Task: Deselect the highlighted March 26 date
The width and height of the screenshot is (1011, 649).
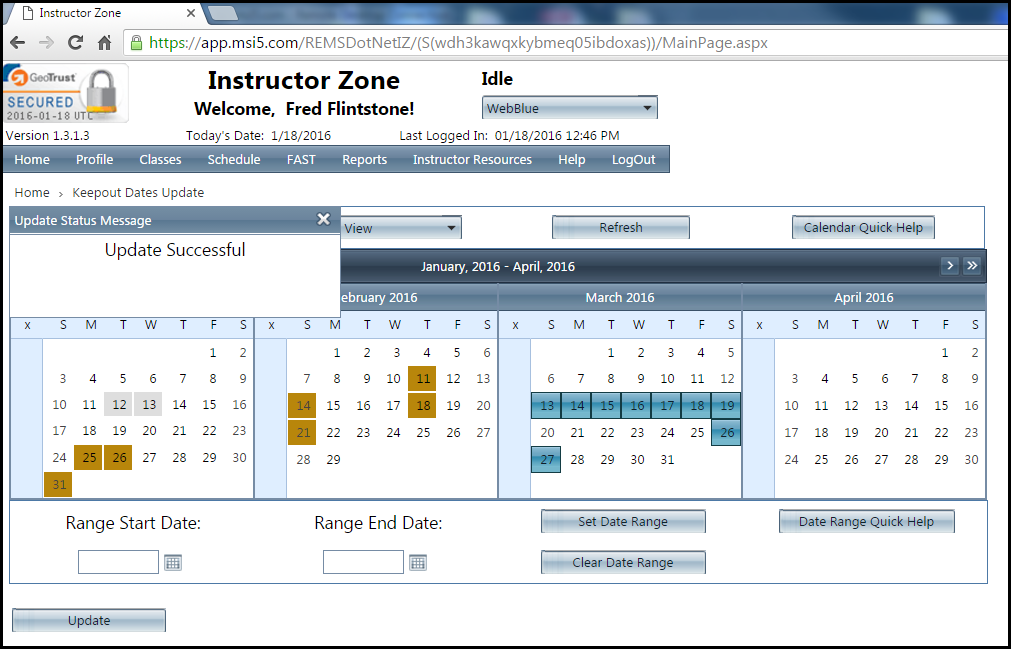Action: [726, 432]
